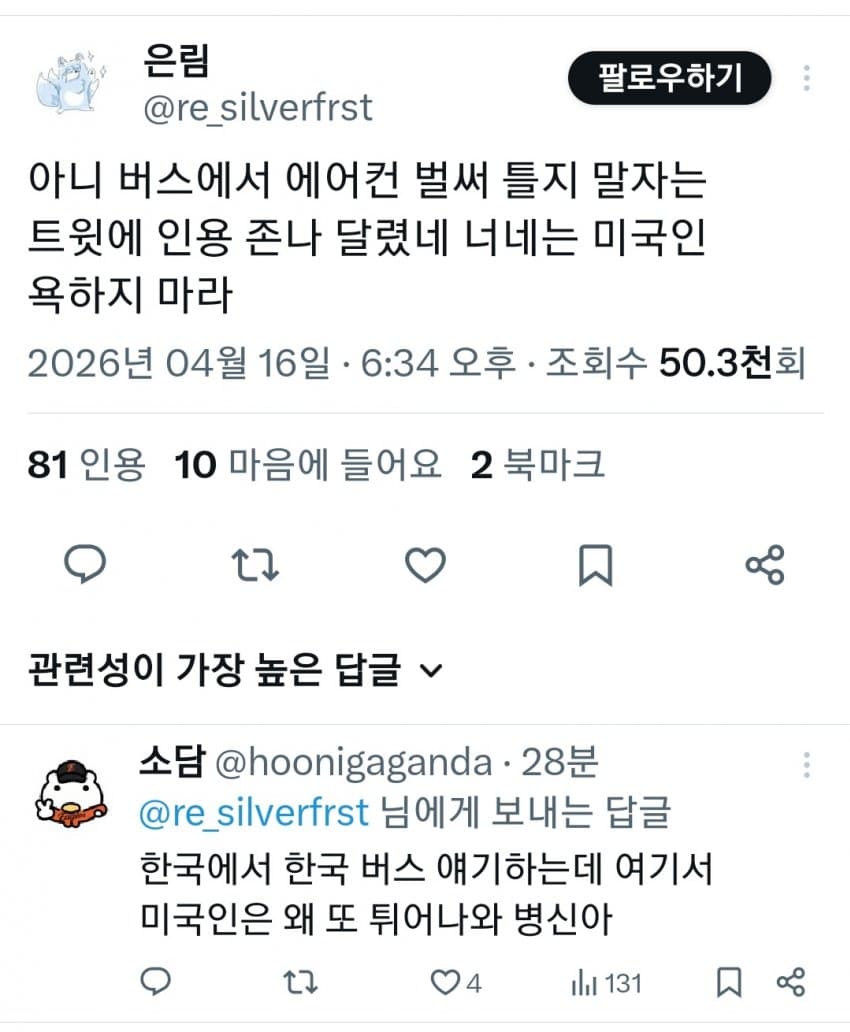Screen dimensions: 850x1032
Task: Open the @re_silverfrst handle in header
Action: [x=257, y=109]
